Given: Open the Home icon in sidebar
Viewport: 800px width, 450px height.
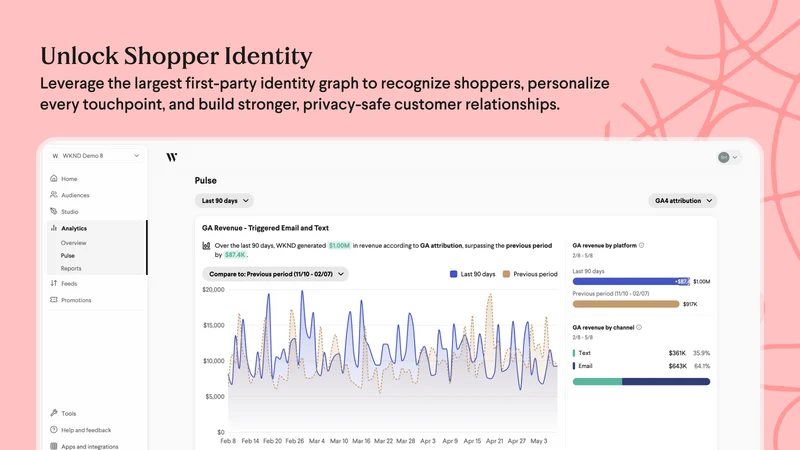Looking at the screenshot, I should [54, 178].
